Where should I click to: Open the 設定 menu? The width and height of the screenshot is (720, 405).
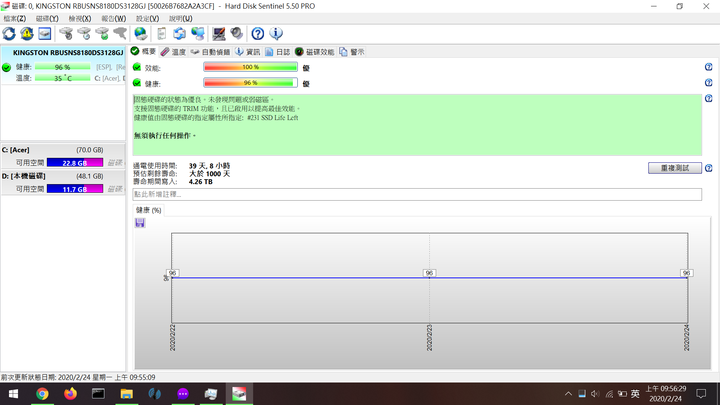point(147,18)
